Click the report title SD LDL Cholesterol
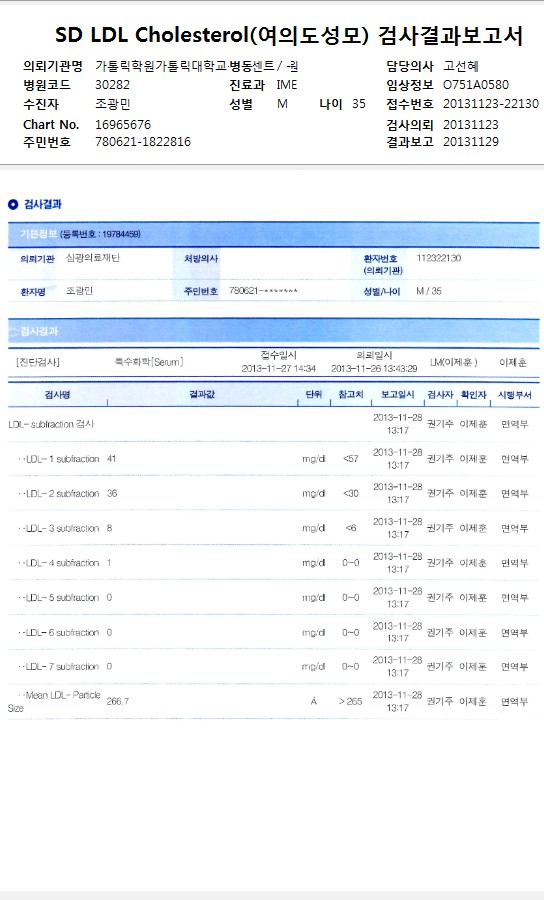 point(151,36)
